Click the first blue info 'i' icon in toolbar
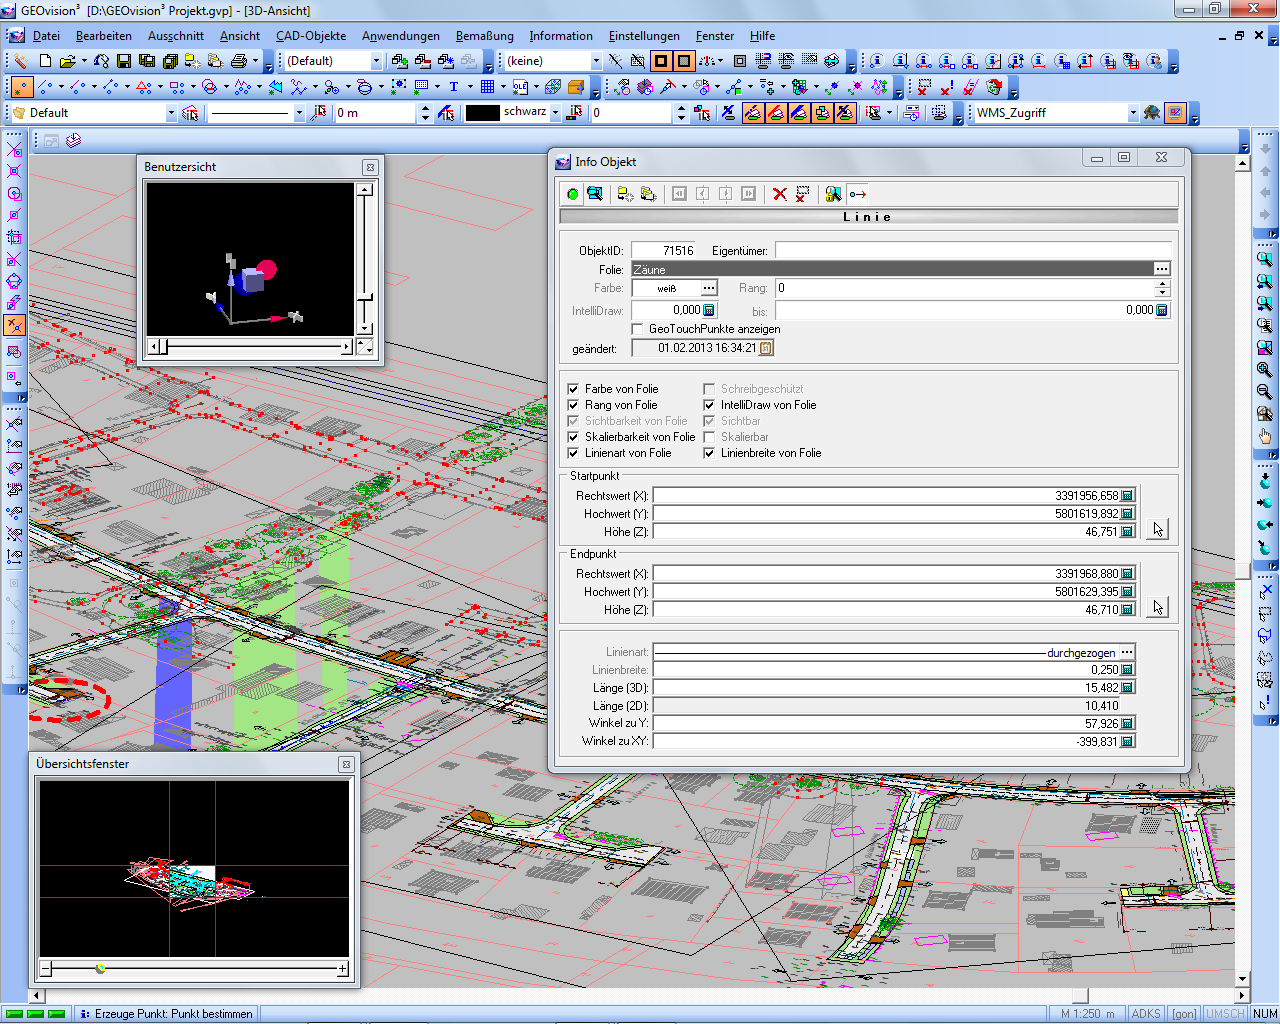This screenshot has width=1280, height=1024. coord(877,61)
